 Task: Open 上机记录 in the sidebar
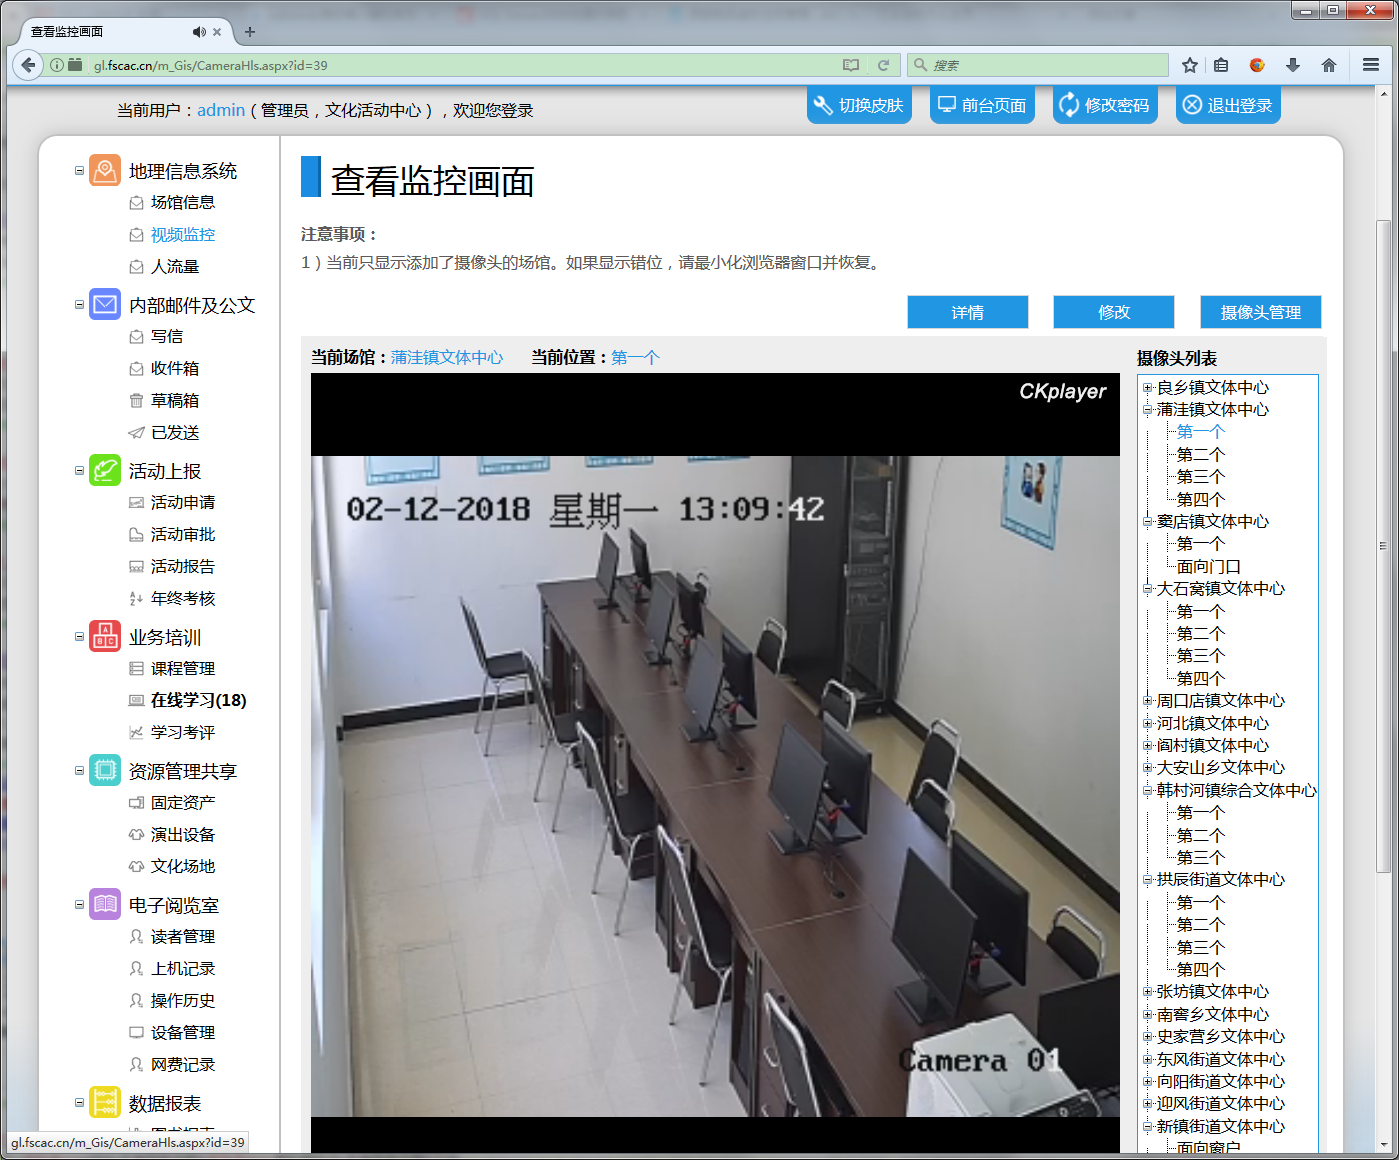pyautogui.click(x=183, y=969)
